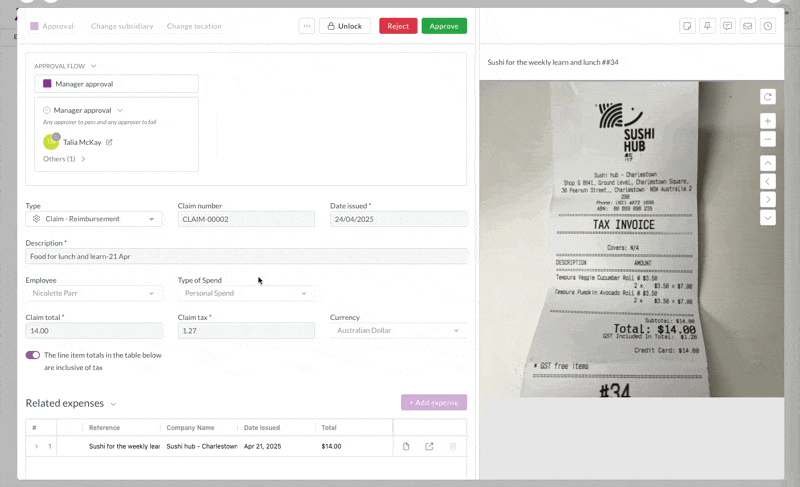Click the Reference column header
Screen dimensions: 800x487
pos(104,428)
